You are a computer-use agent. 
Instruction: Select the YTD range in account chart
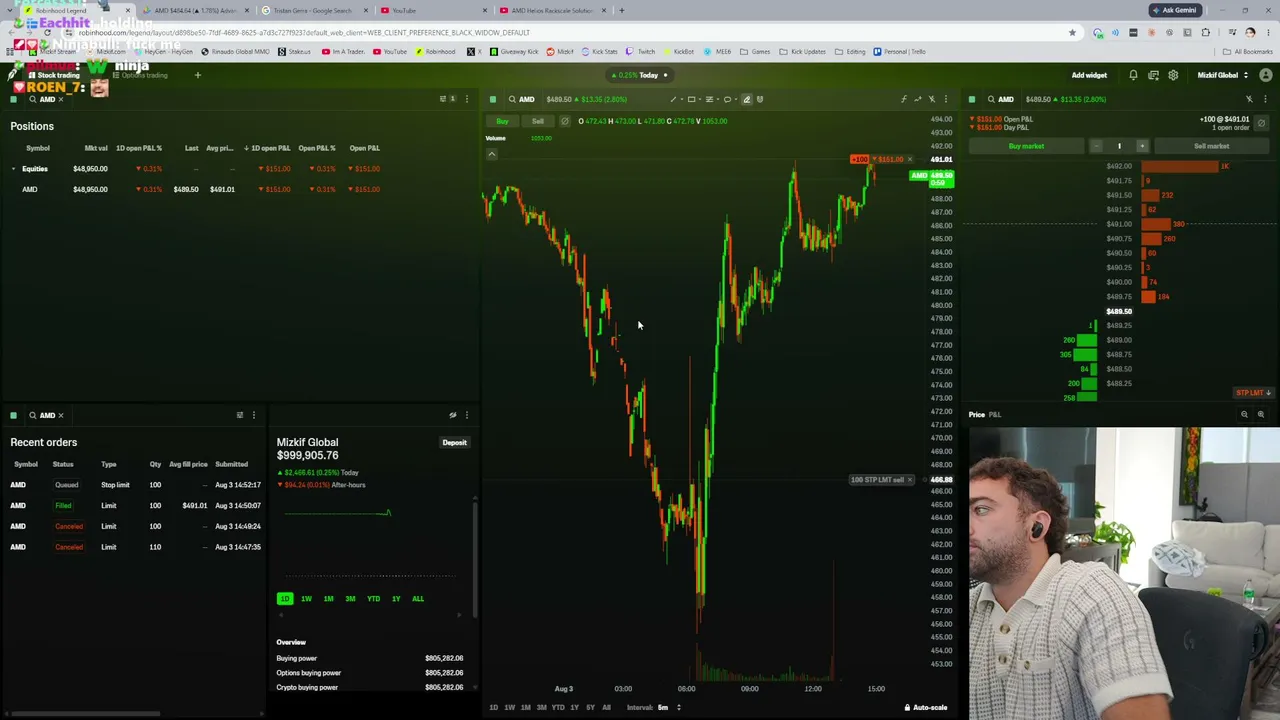373,599
